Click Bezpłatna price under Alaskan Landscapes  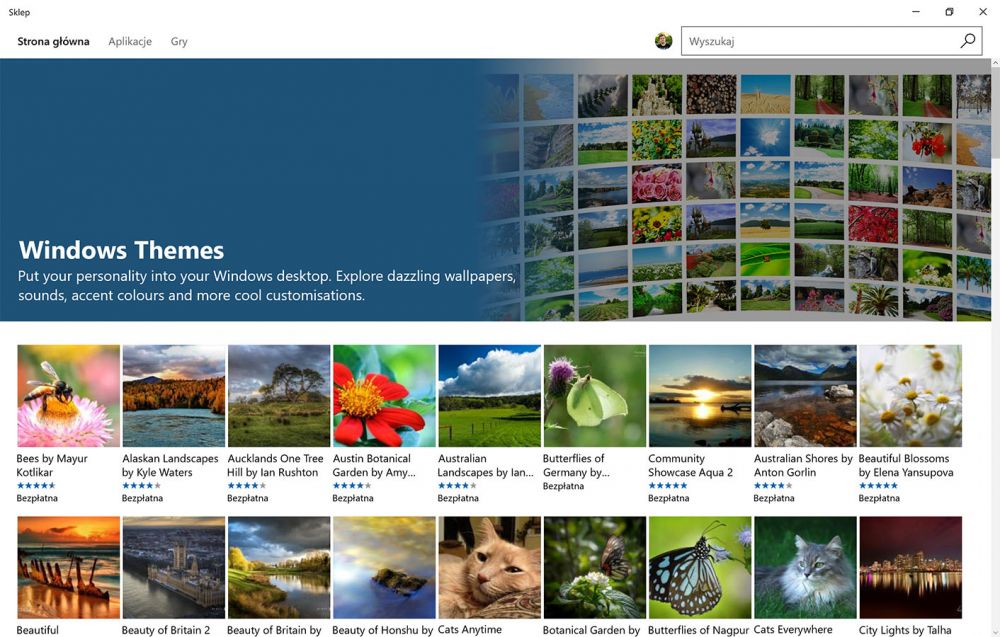142,498
